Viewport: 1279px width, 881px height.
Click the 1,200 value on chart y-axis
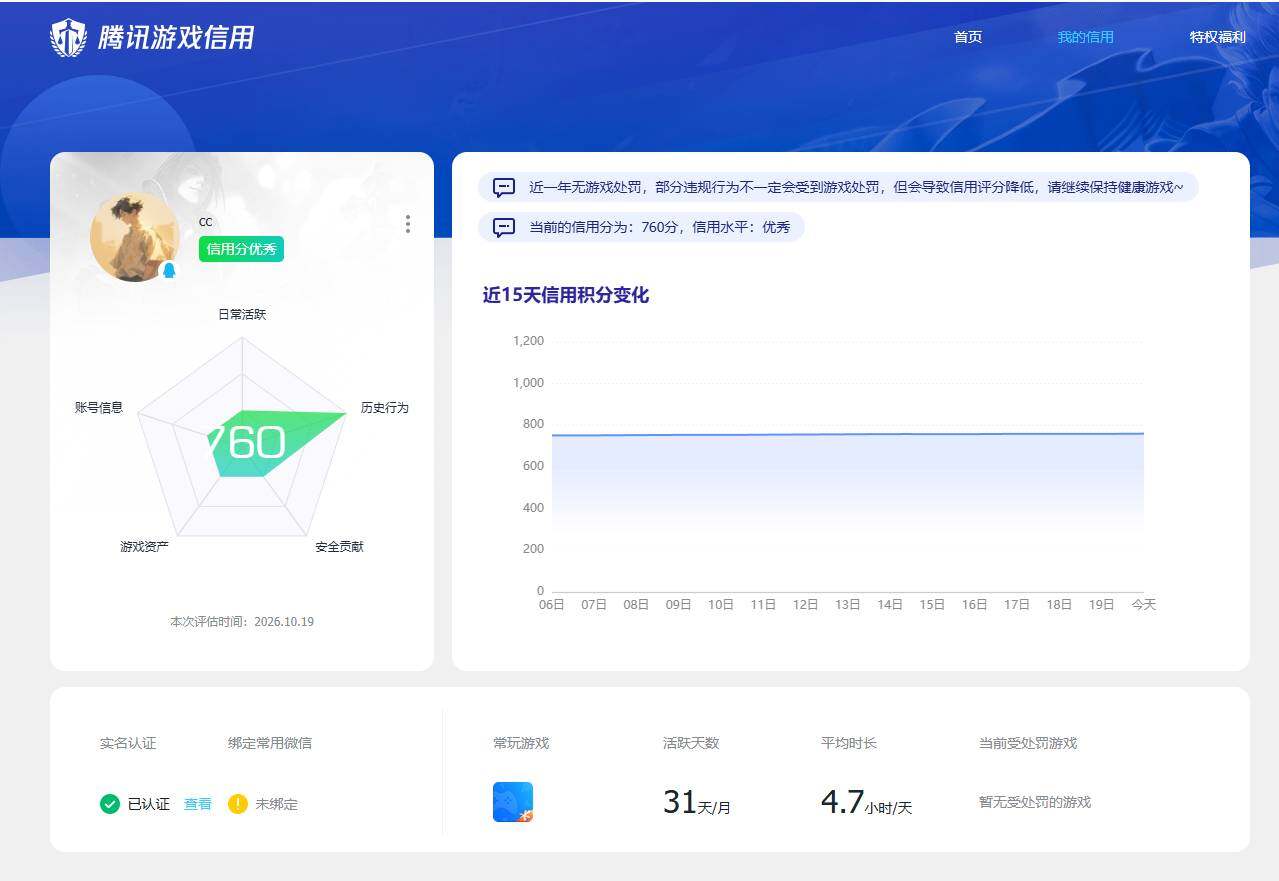click(528, 341)
